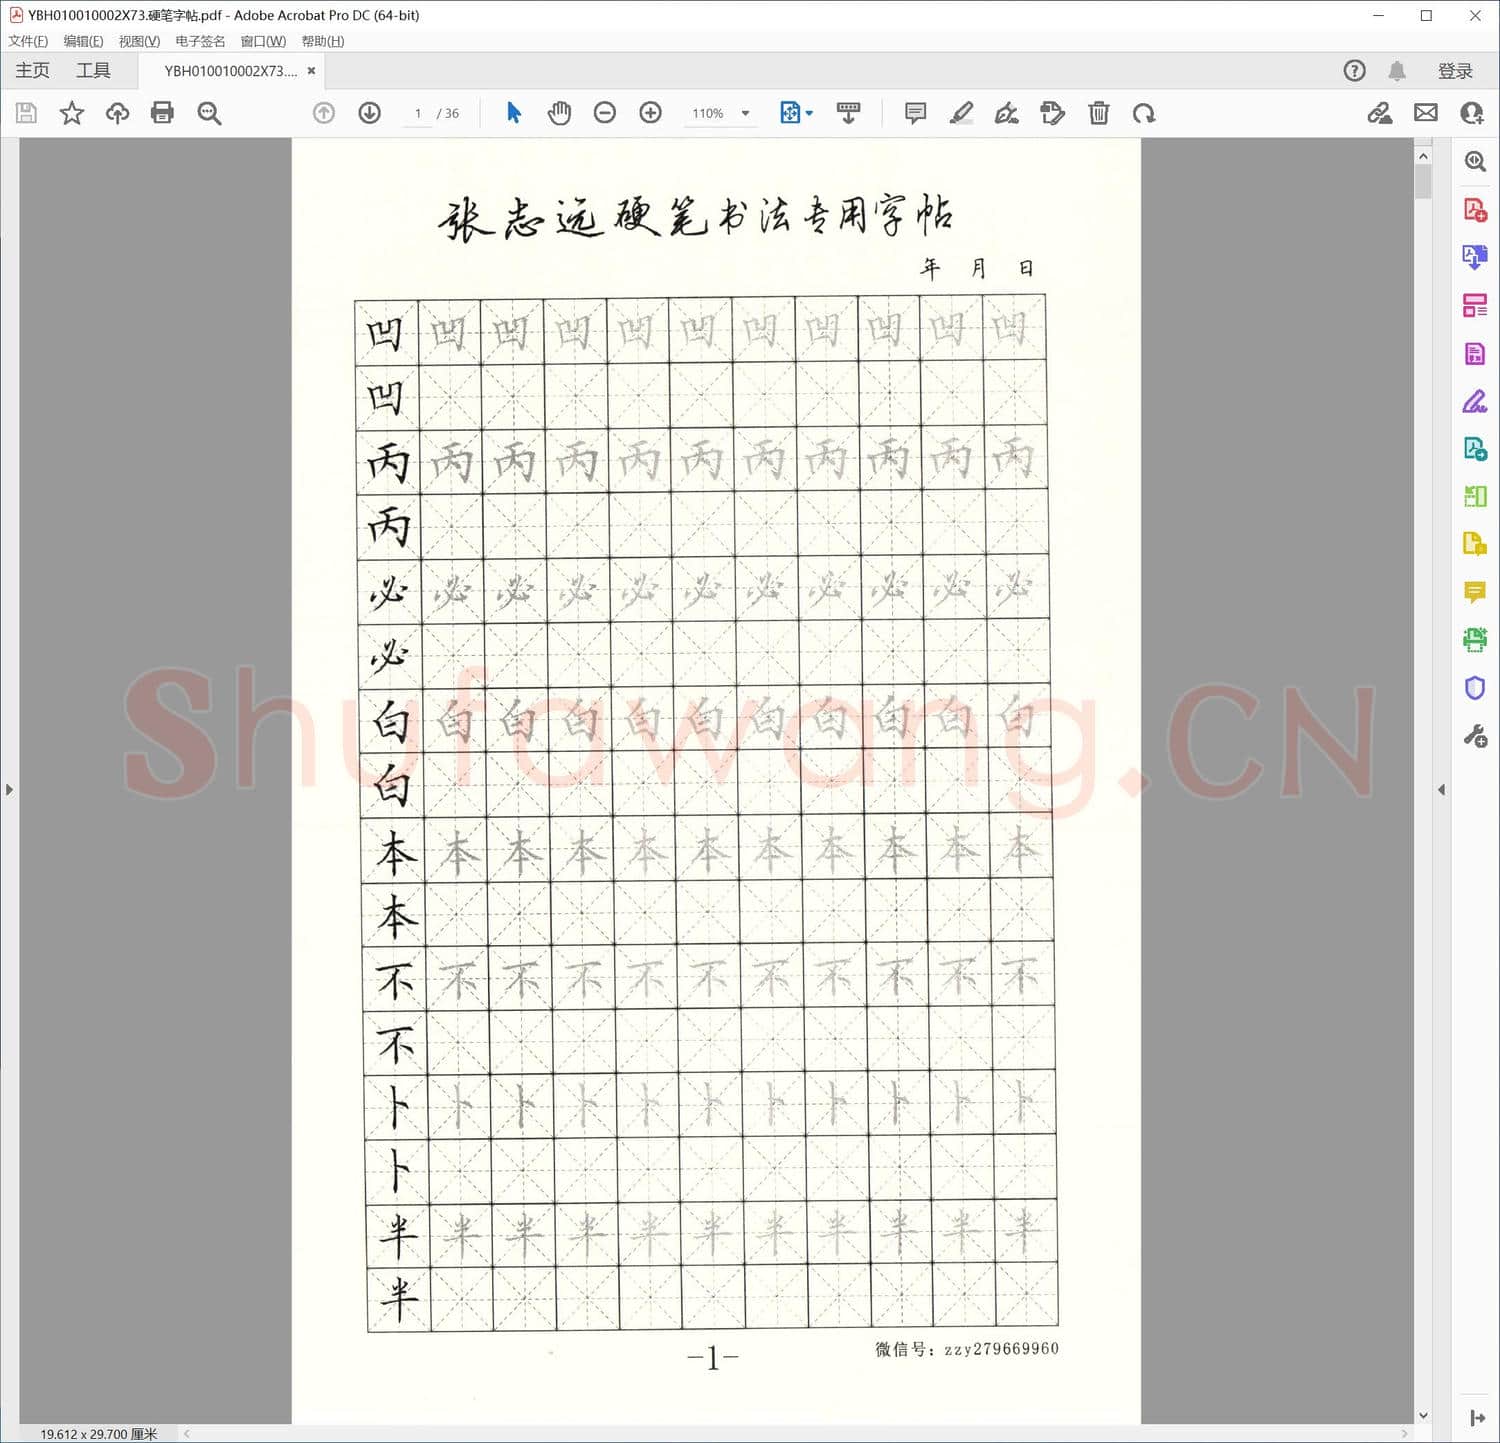The width and height of the screenshot is (1500, 1443).
Task: Open Fill & Sign purple pen tool
Action: pos(1475,401)
